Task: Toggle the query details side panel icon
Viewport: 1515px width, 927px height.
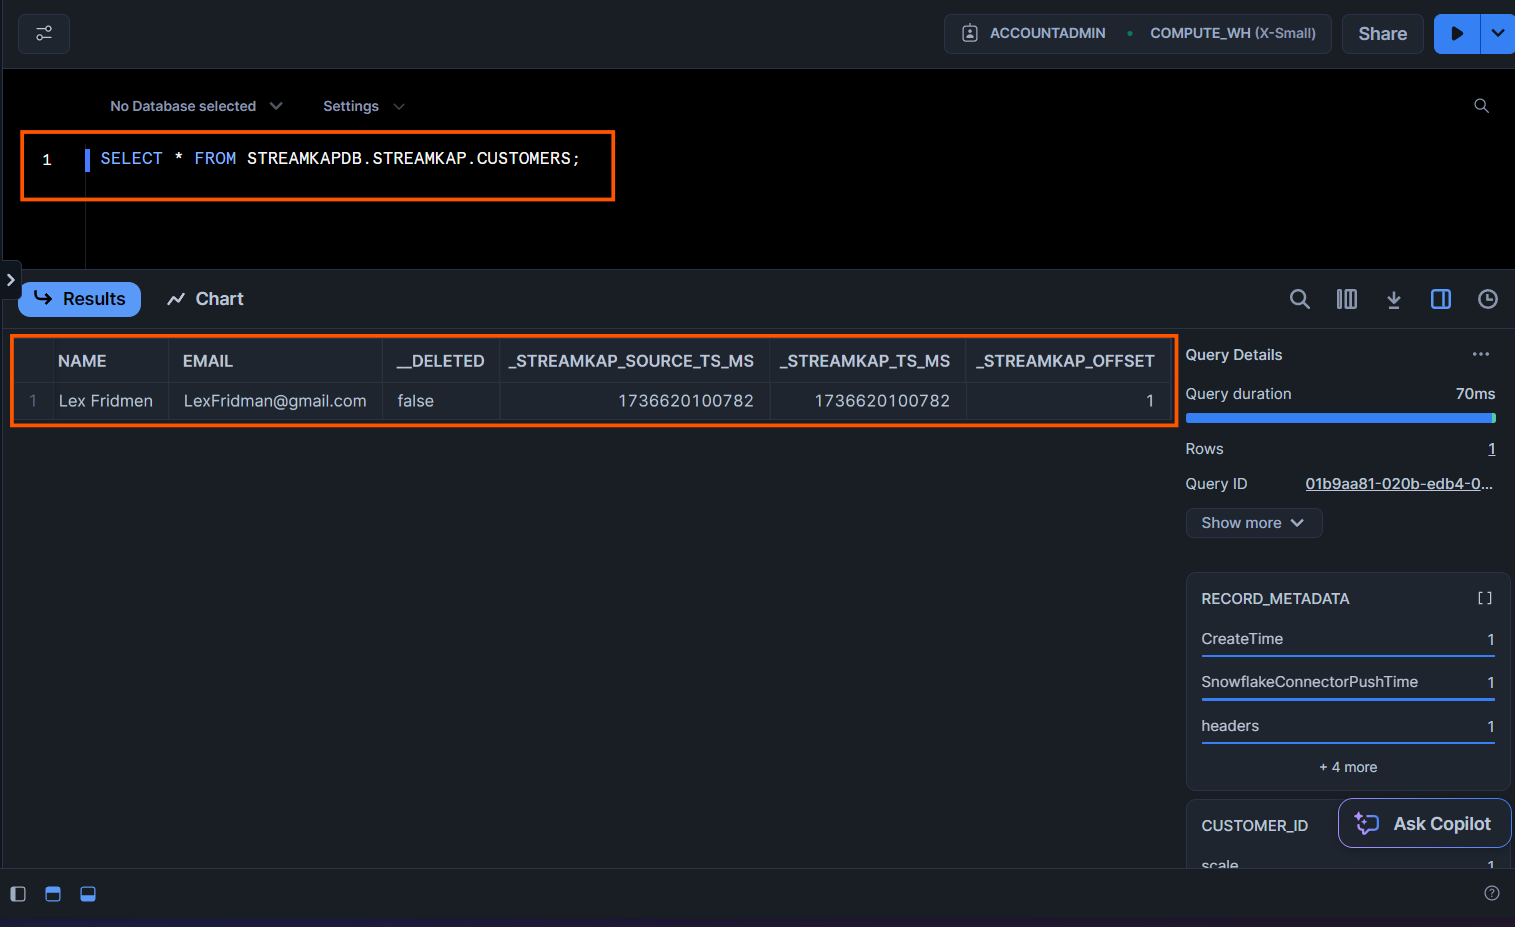Action: (1440, 299)
